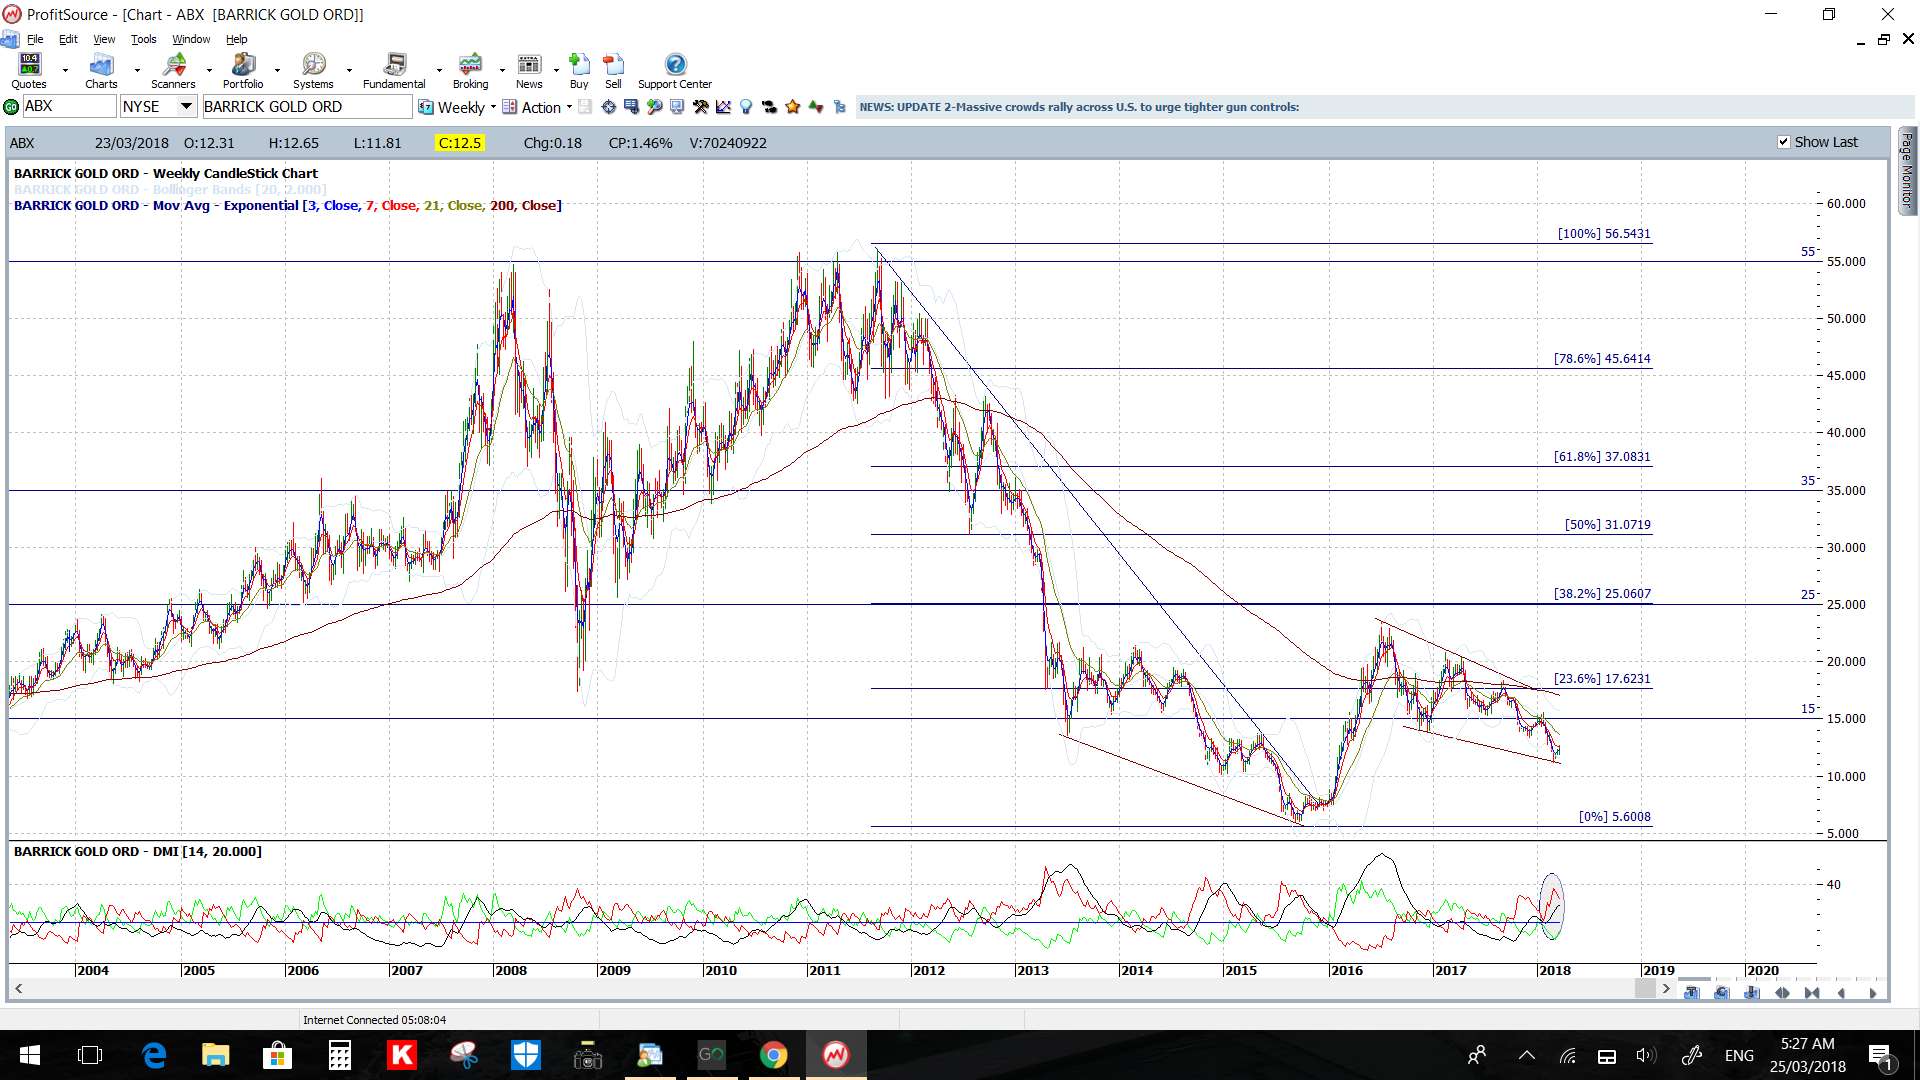The height and width of the screenshot is (1080, 1920).
Task: Click the line chart indicator icon
Action: 723,107
